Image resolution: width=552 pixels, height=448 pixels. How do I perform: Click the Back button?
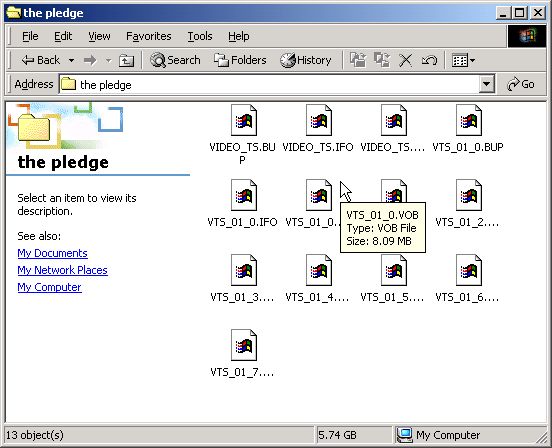[x=40, y=60]
